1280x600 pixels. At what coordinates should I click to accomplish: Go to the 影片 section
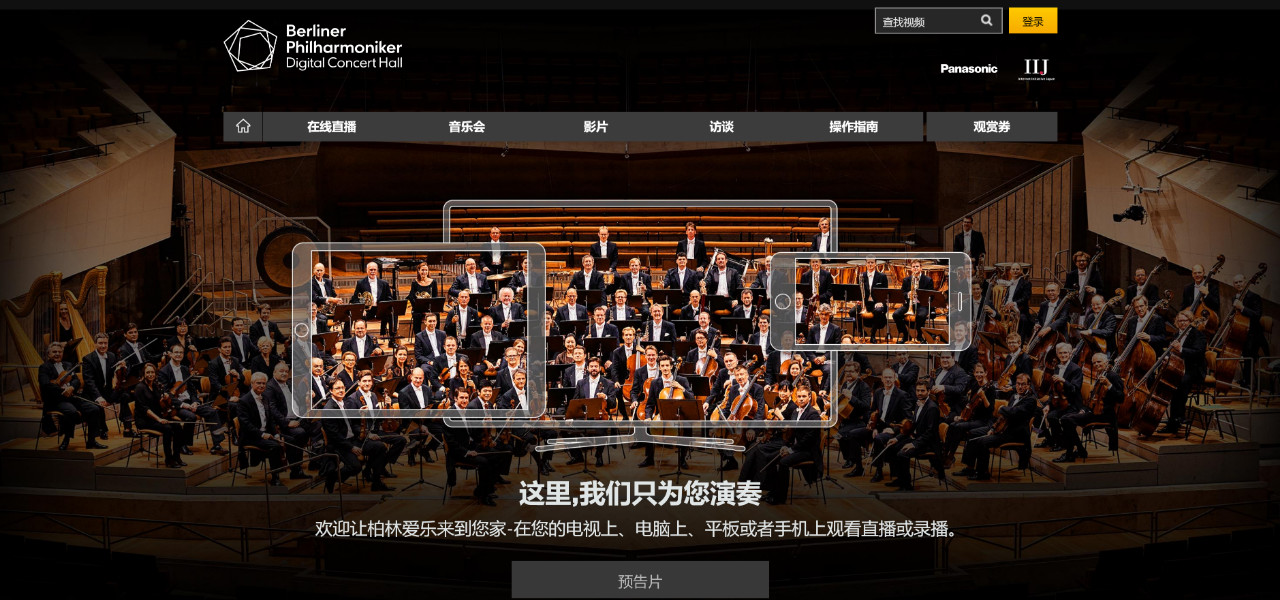[x=596, y=126]
